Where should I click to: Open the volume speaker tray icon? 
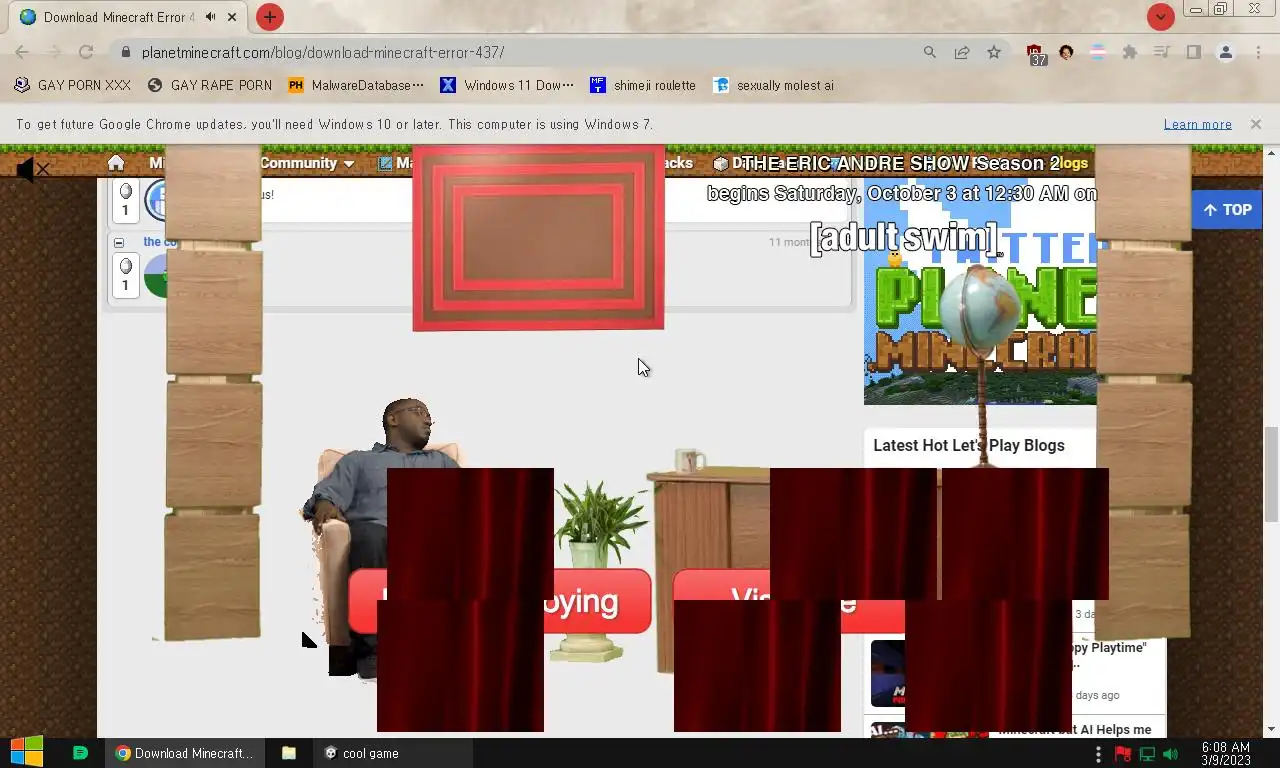pos(1170,754)
